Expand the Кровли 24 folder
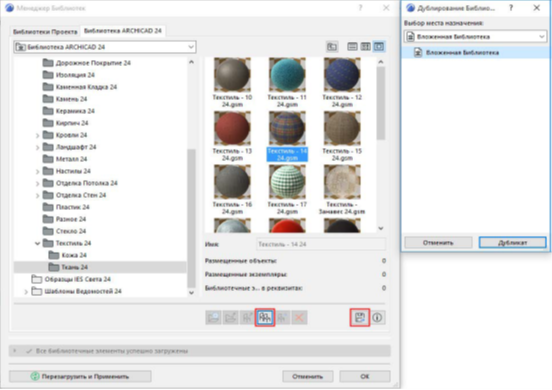This screenshot has height=390, width=552. [x=37, y=136]
